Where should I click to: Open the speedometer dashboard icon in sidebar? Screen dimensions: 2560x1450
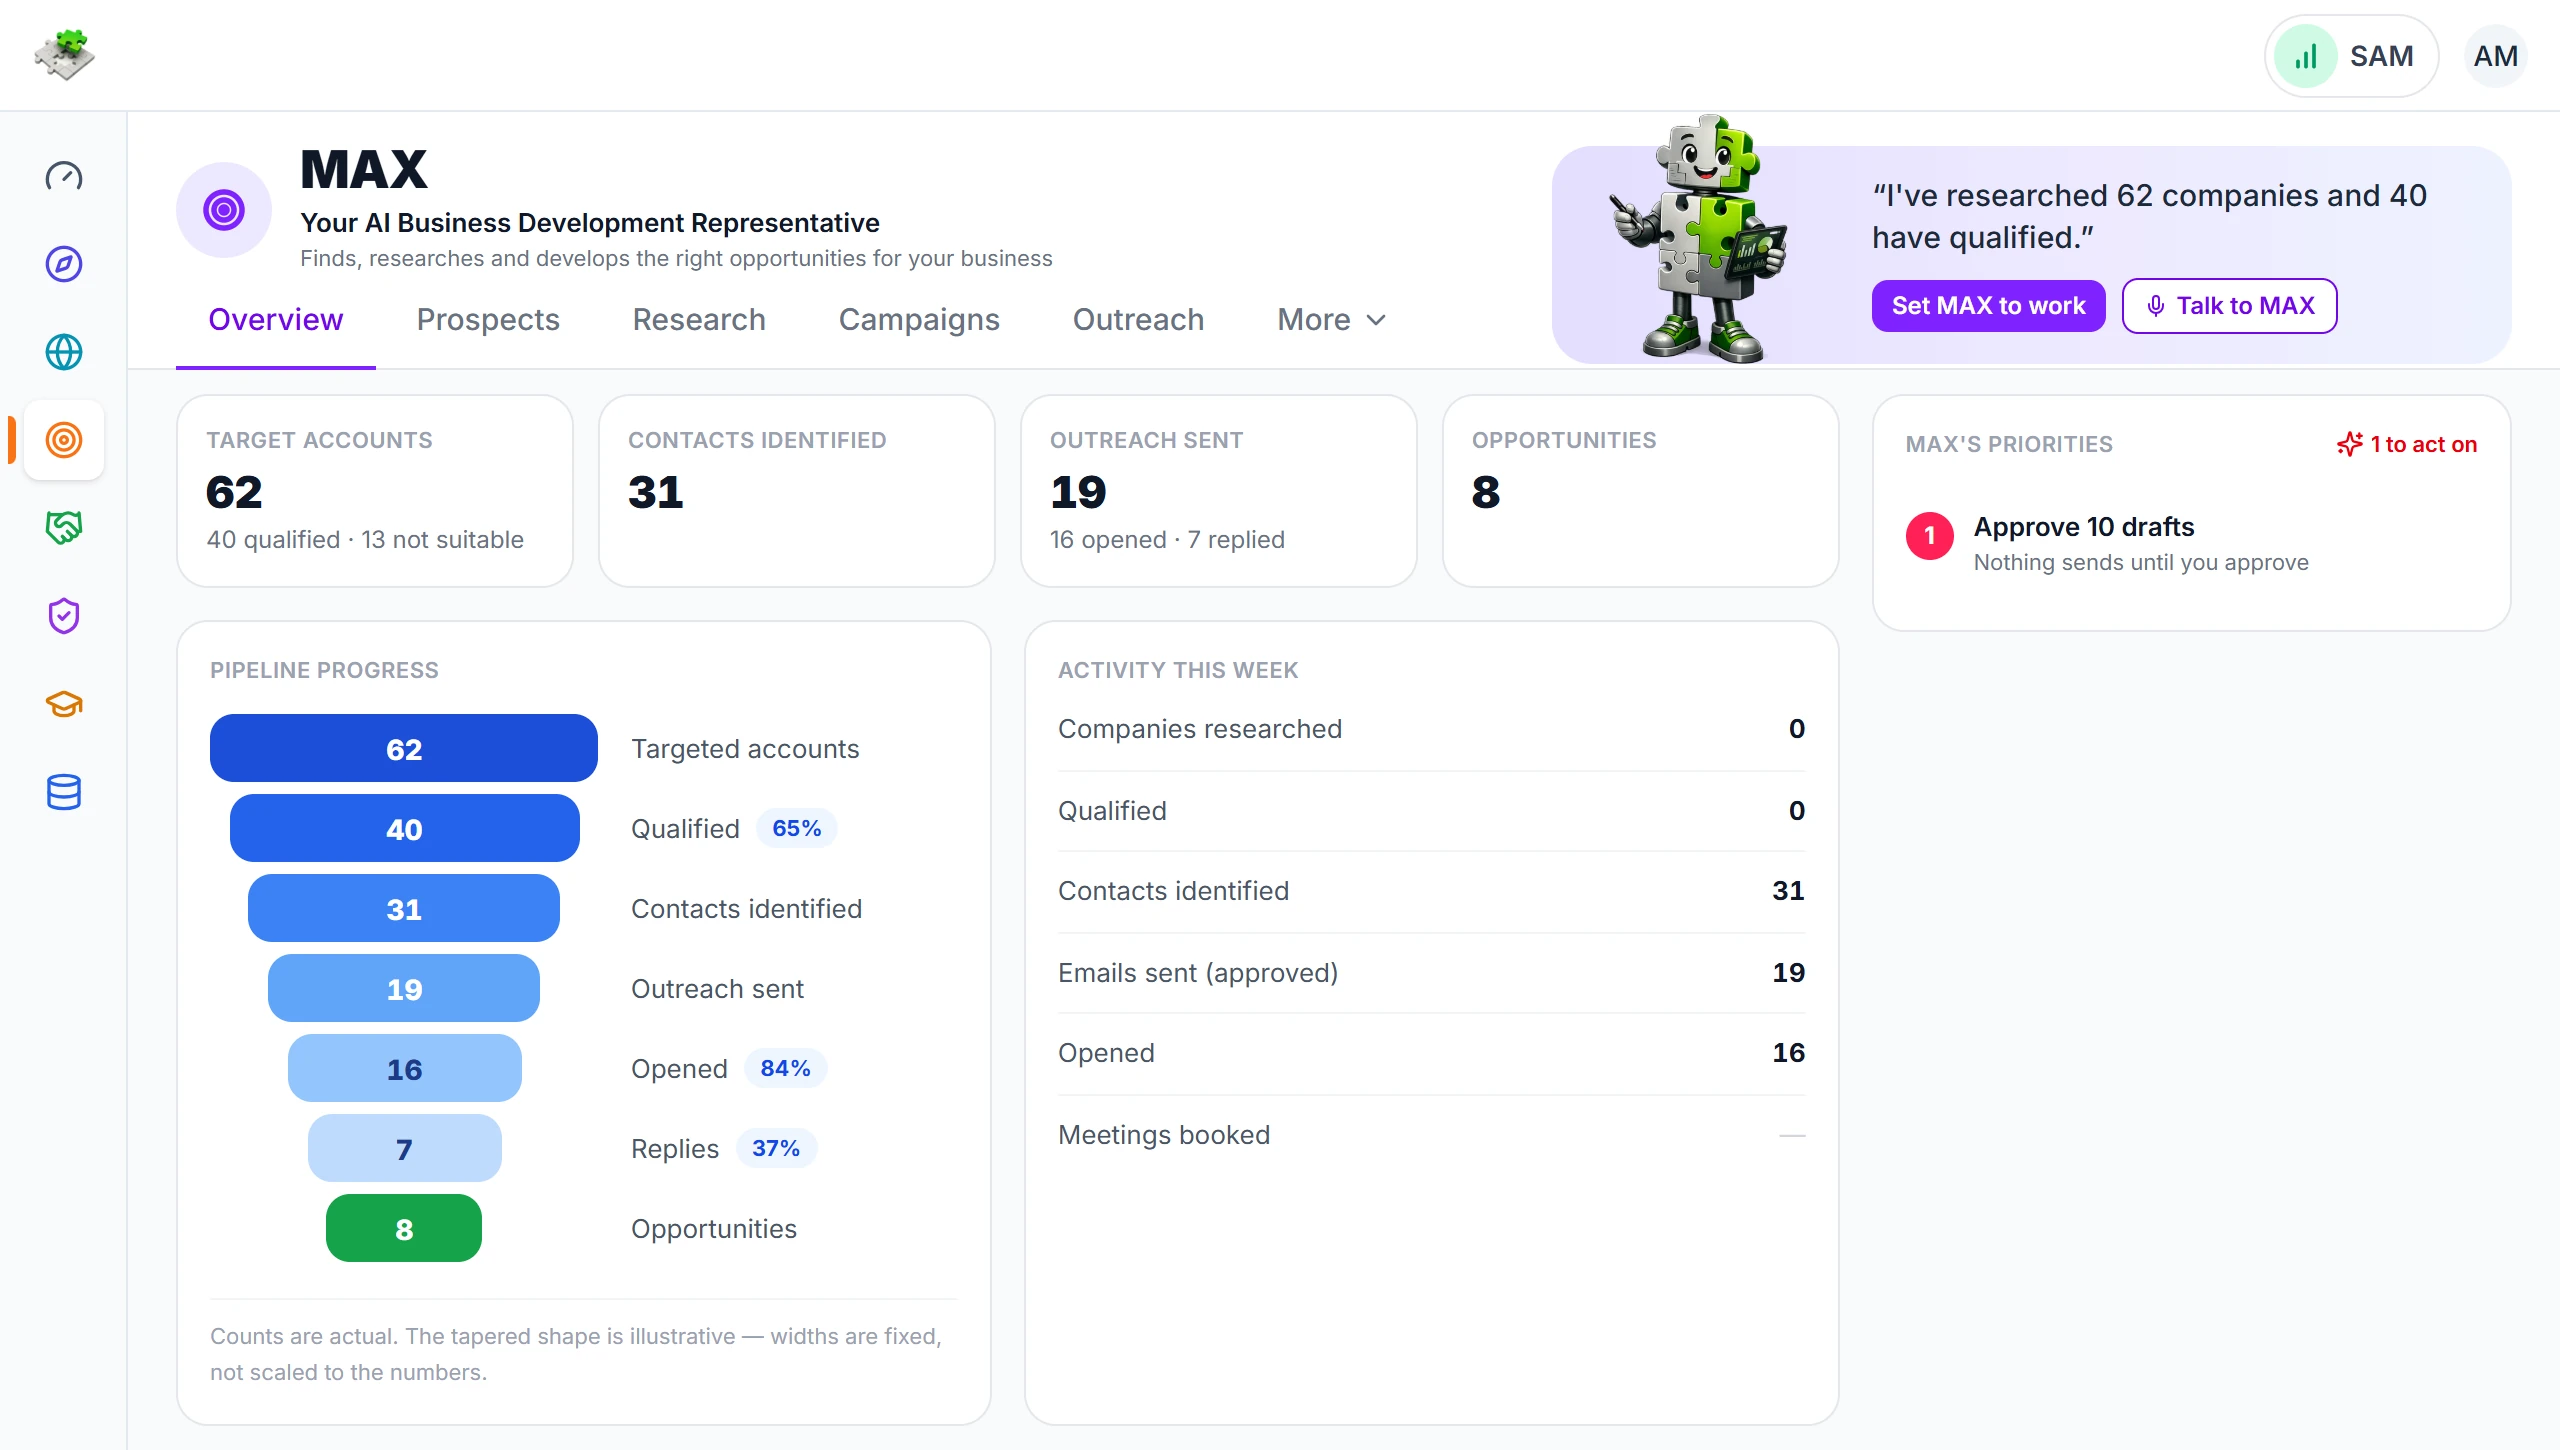[x=64, y=176]
